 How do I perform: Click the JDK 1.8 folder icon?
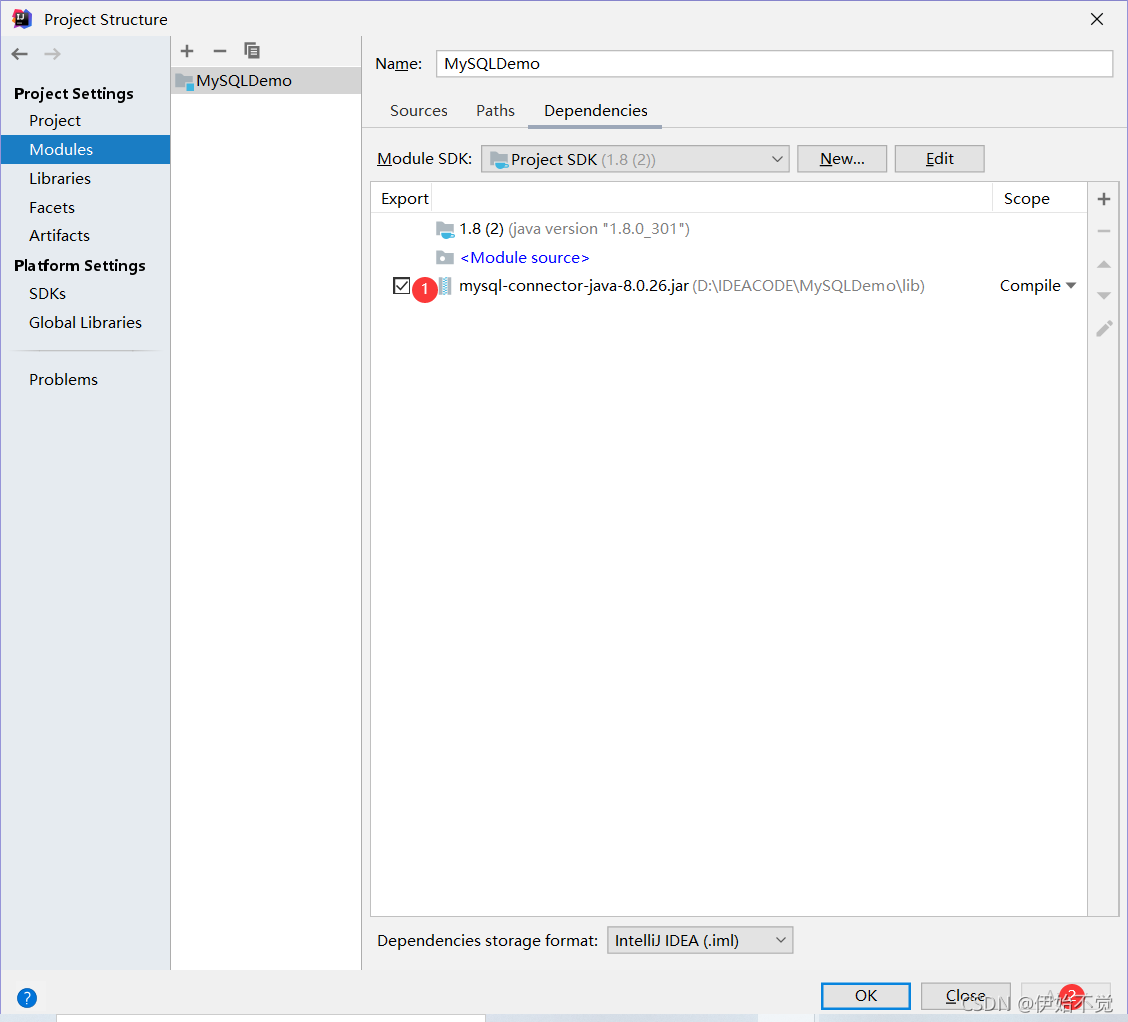(x=445, y=229)
